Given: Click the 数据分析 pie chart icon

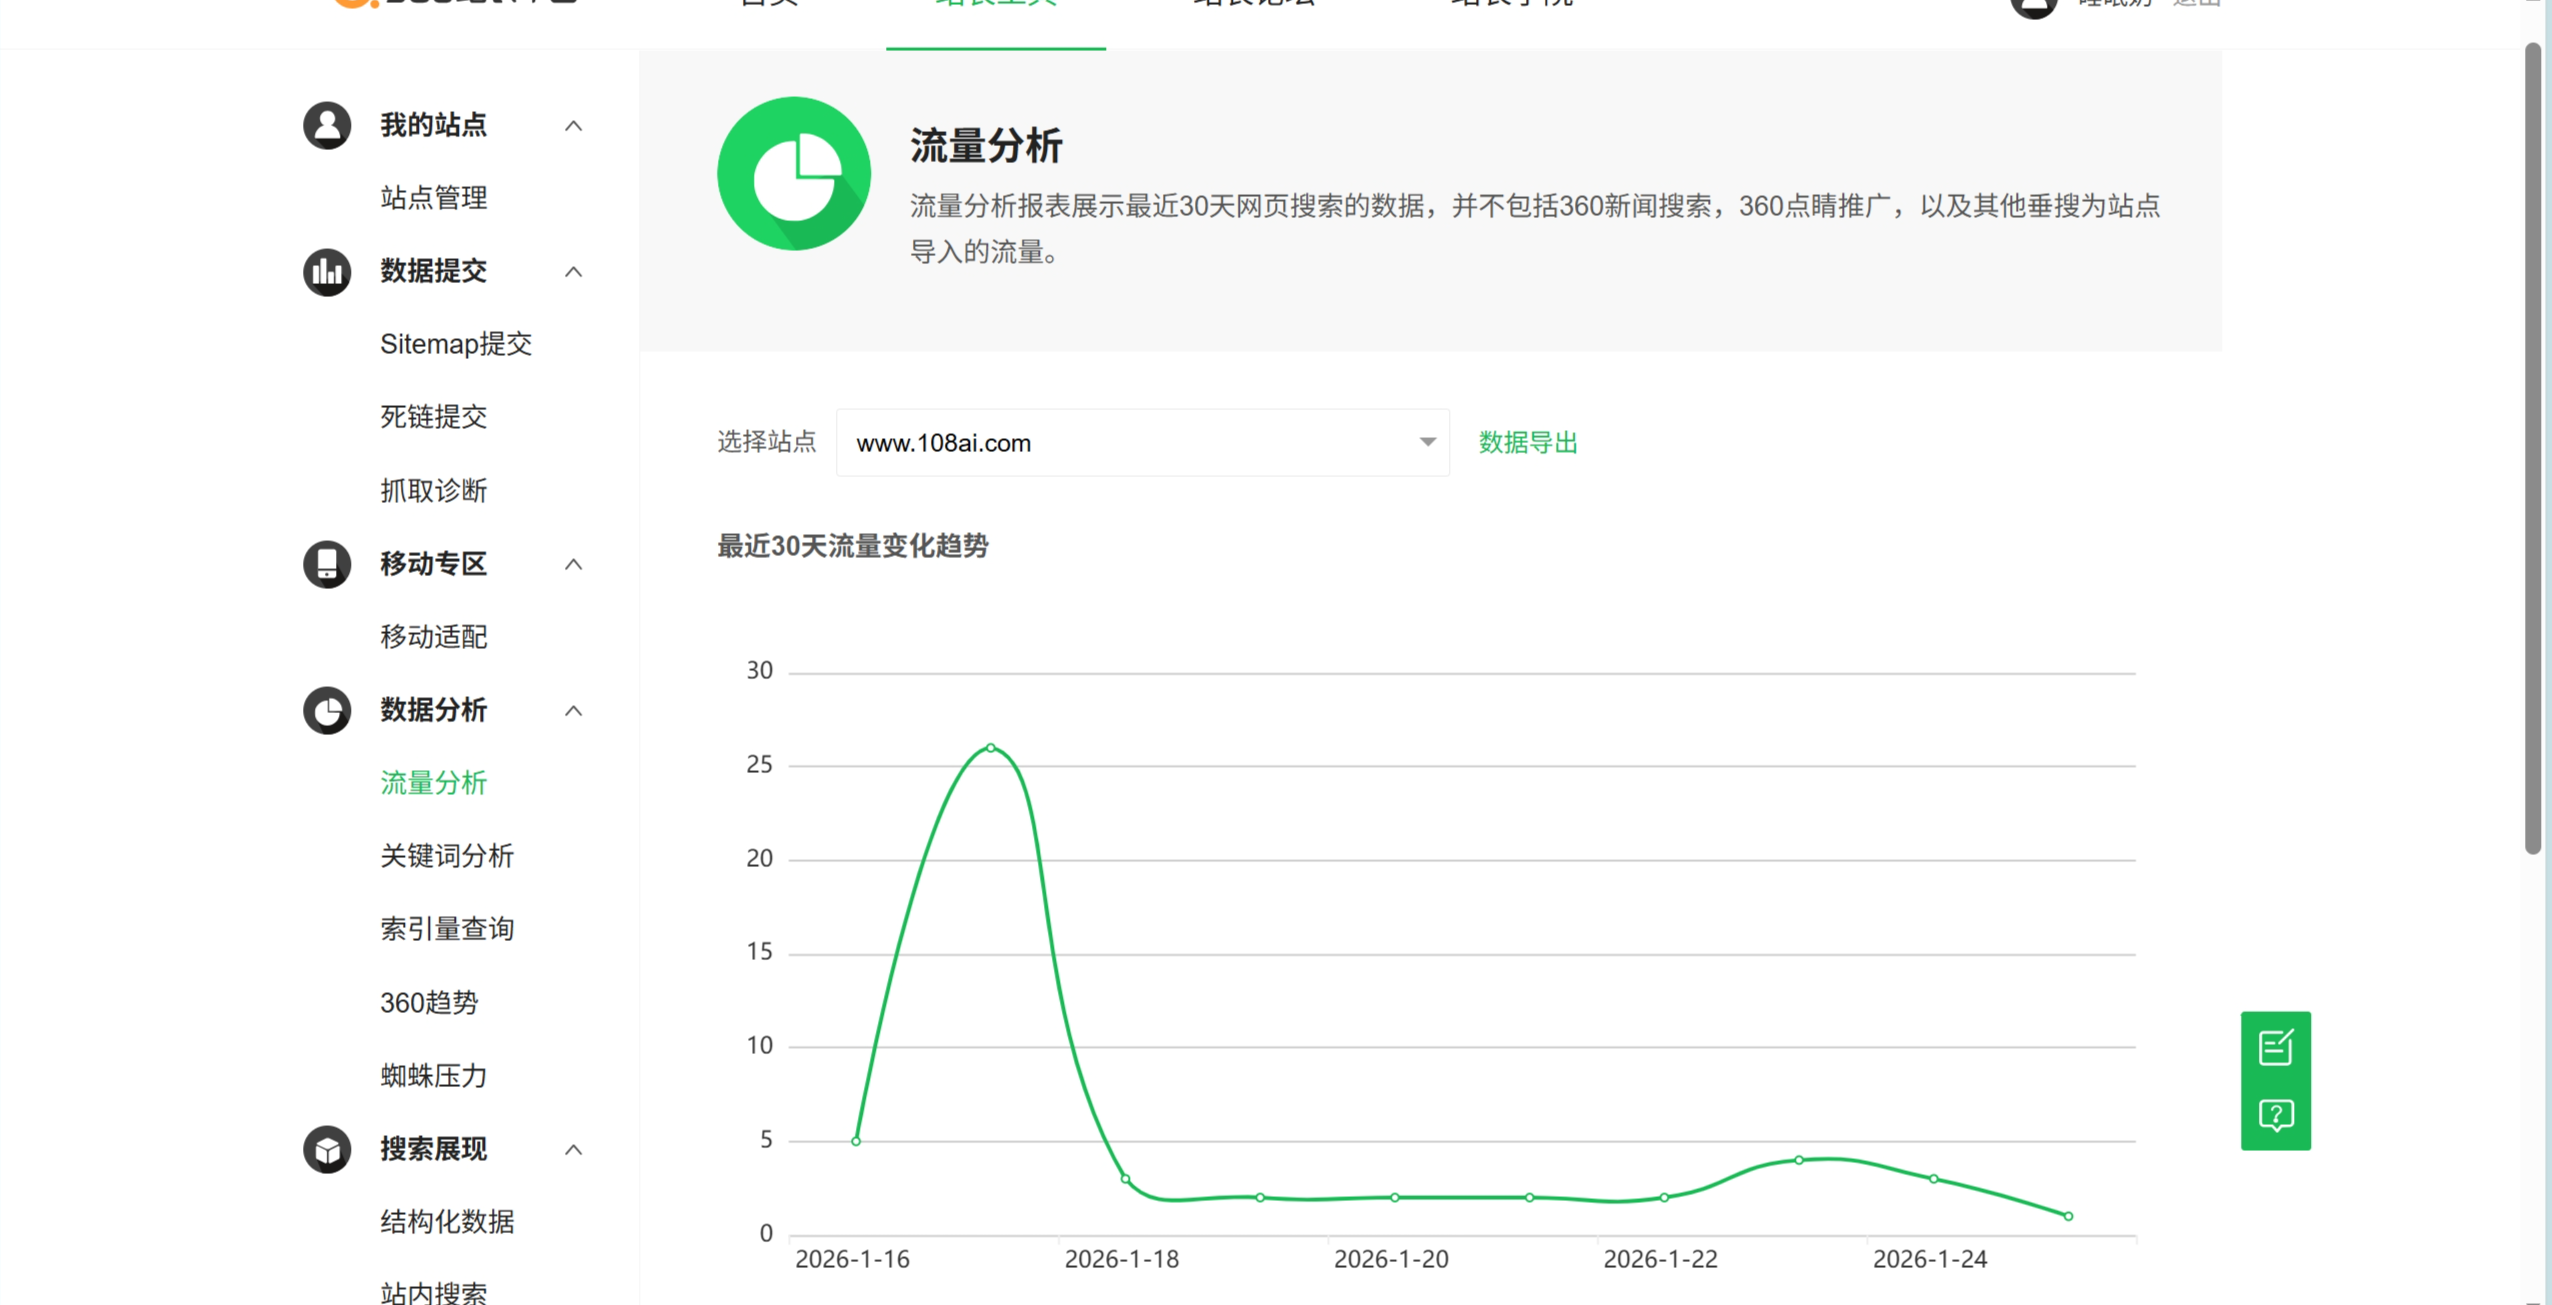Looking at the screenshot, I should (327, 711).
